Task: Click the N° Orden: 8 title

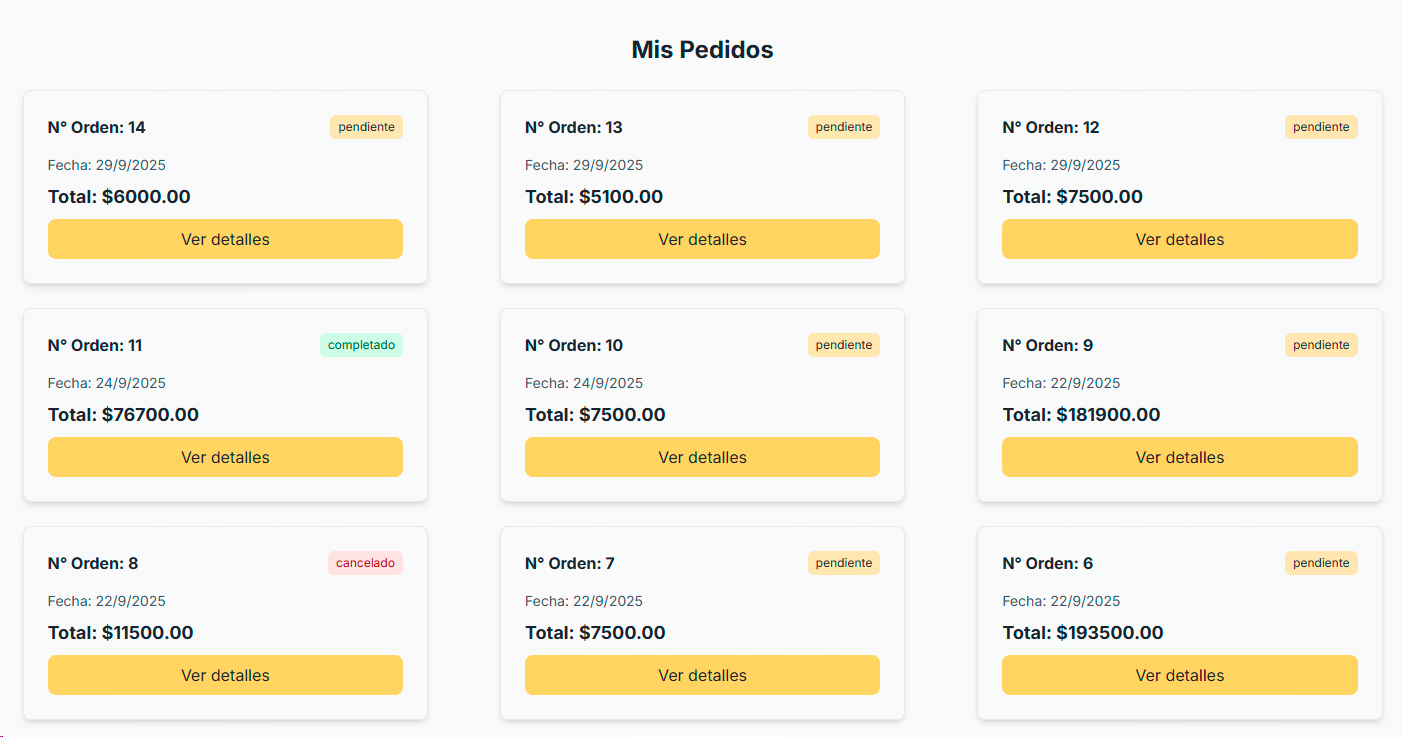Action: 93,563
